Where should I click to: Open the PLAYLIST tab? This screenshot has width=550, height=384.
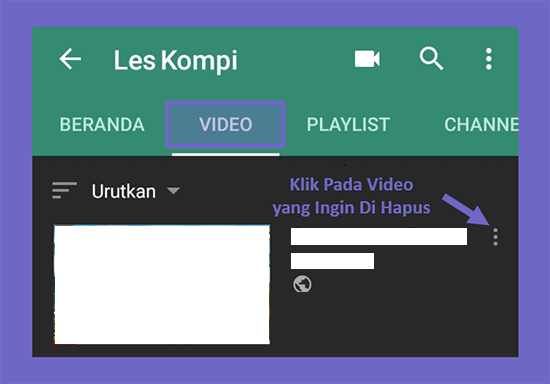(348, 124)
